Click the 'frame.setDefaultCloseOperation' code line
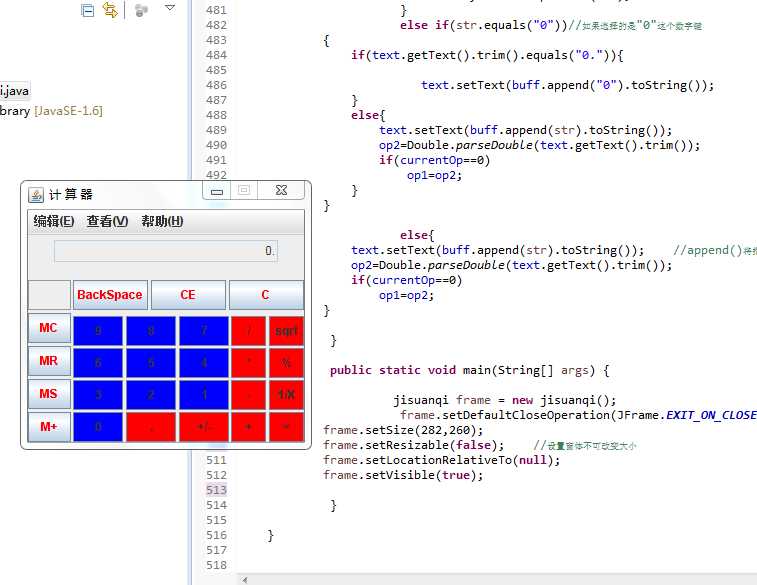Screen dimensions: 757x585 [578, 415]
